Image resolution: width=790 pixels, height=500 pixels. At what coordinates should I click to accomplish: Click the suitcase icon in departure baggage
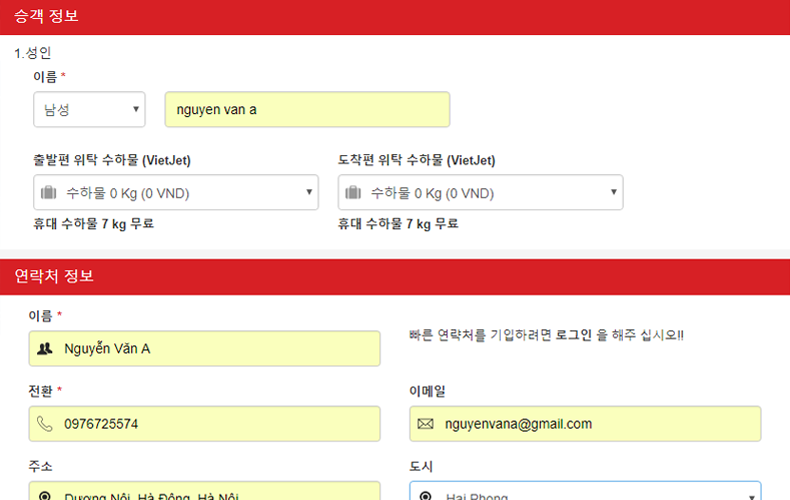pos(48,193)
